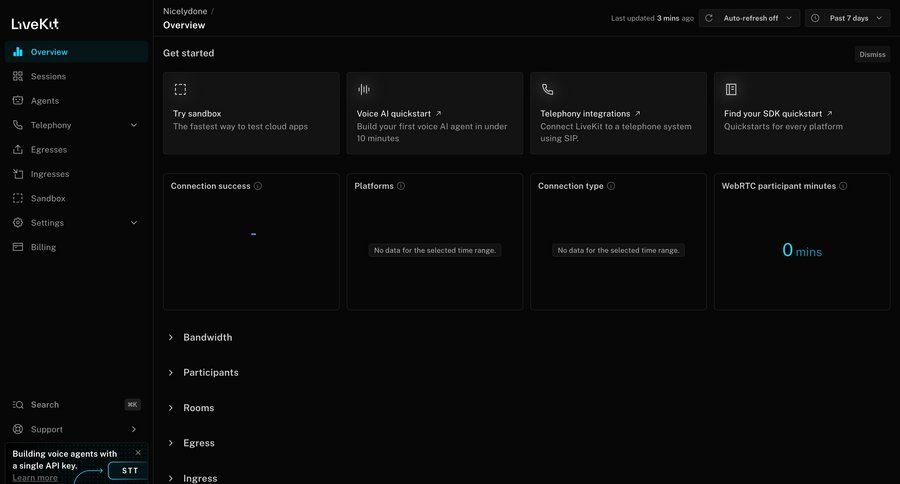Click info icon next to Connection type
Image resolution: width=900 pixels, height=484 pixels.
[611, 186]
